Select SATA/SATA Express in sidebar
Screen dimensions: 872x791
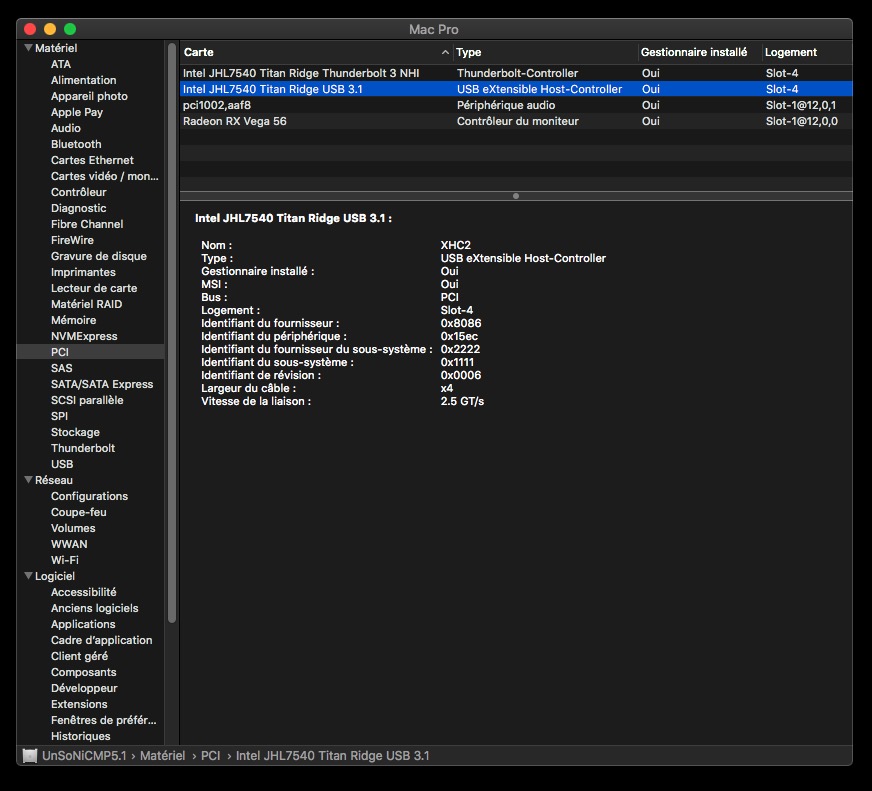click(x=102, y=384)
